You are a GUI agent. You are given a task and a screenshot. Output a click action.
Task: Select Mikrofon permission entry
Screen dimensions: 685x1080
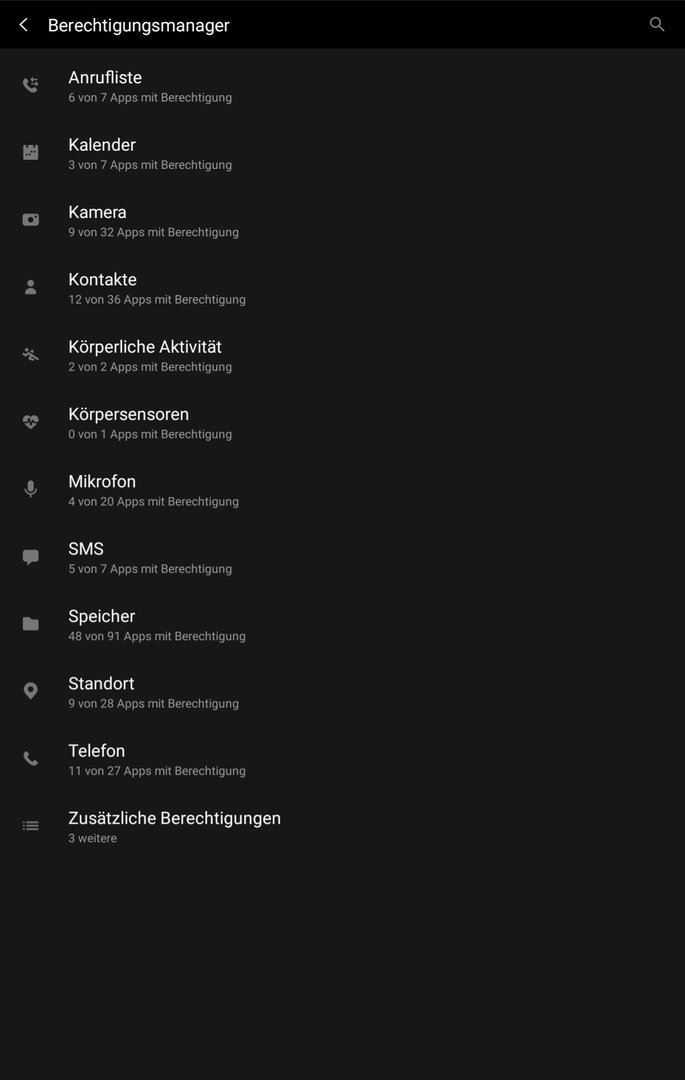click(x=342, y=490)
